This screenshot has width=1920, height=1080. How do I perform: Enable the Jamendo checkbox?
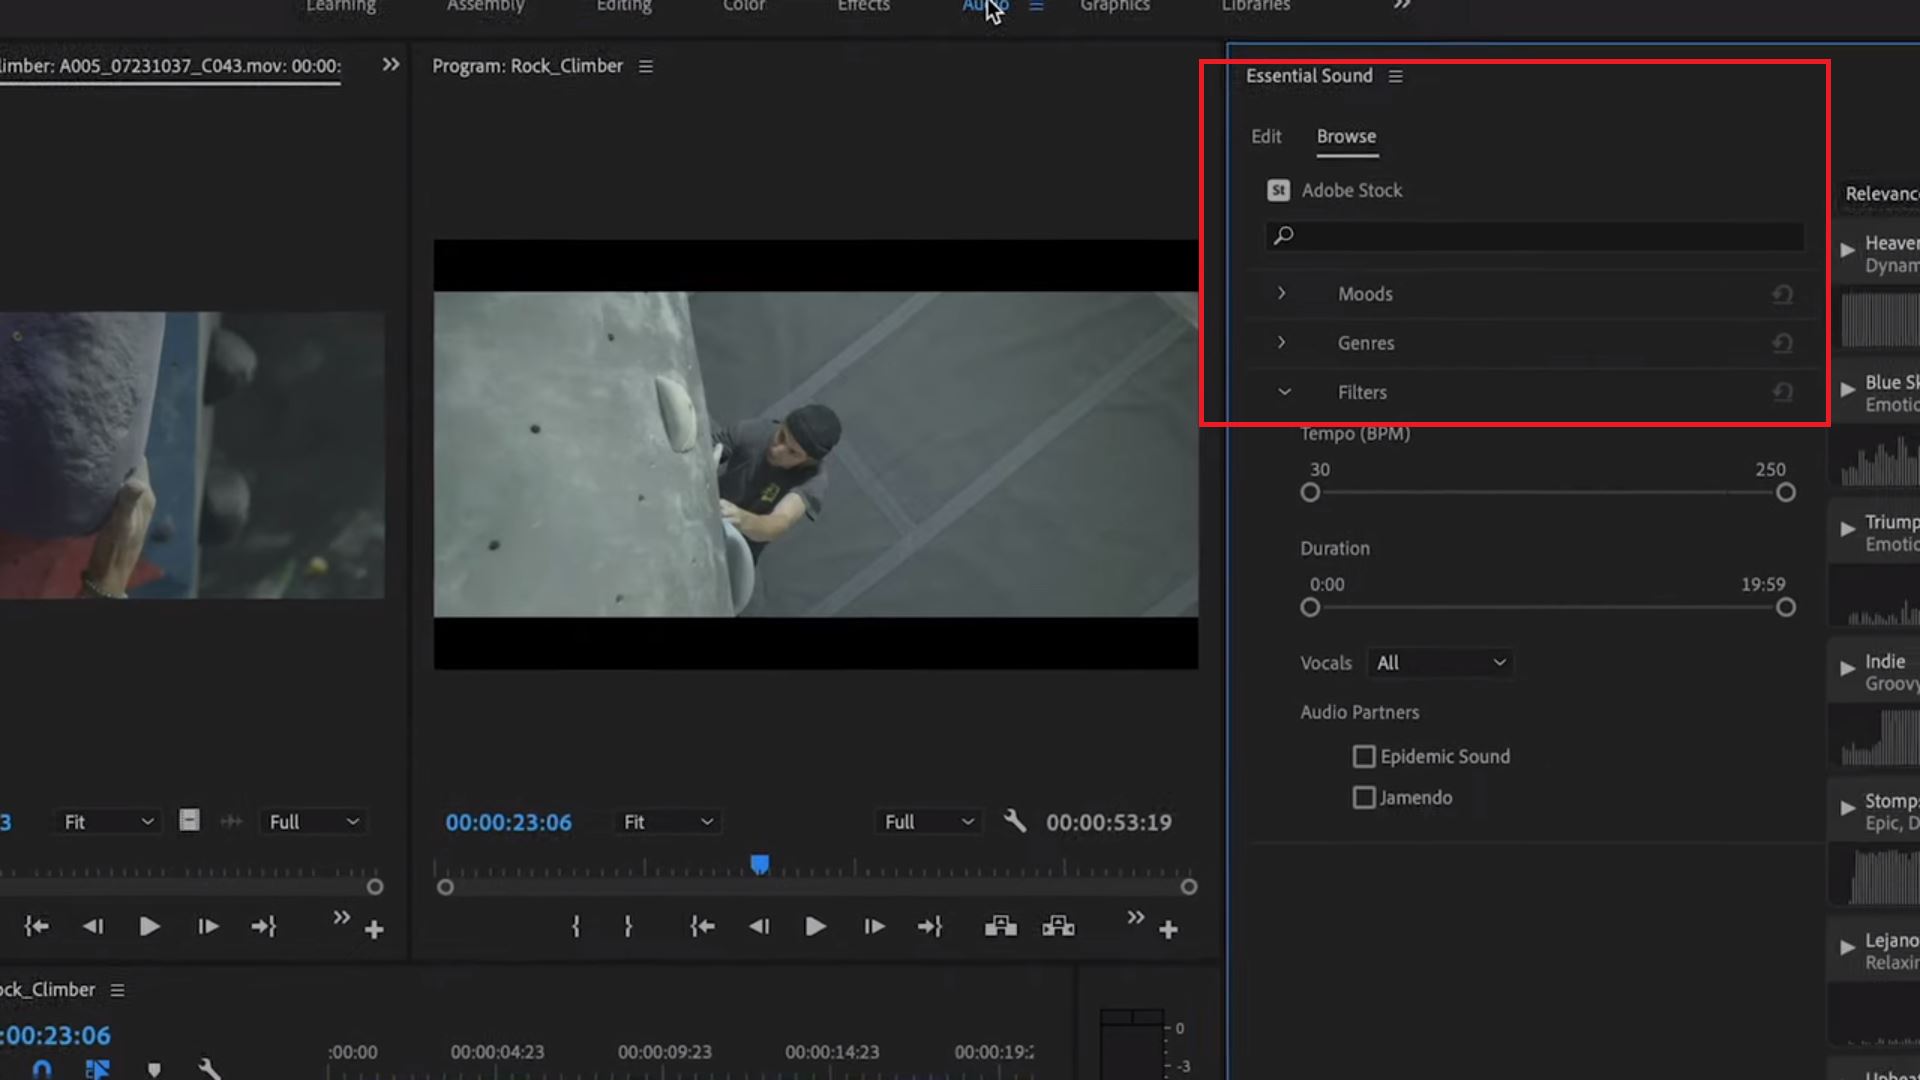pyautogui.click(x=1365, y=797)
